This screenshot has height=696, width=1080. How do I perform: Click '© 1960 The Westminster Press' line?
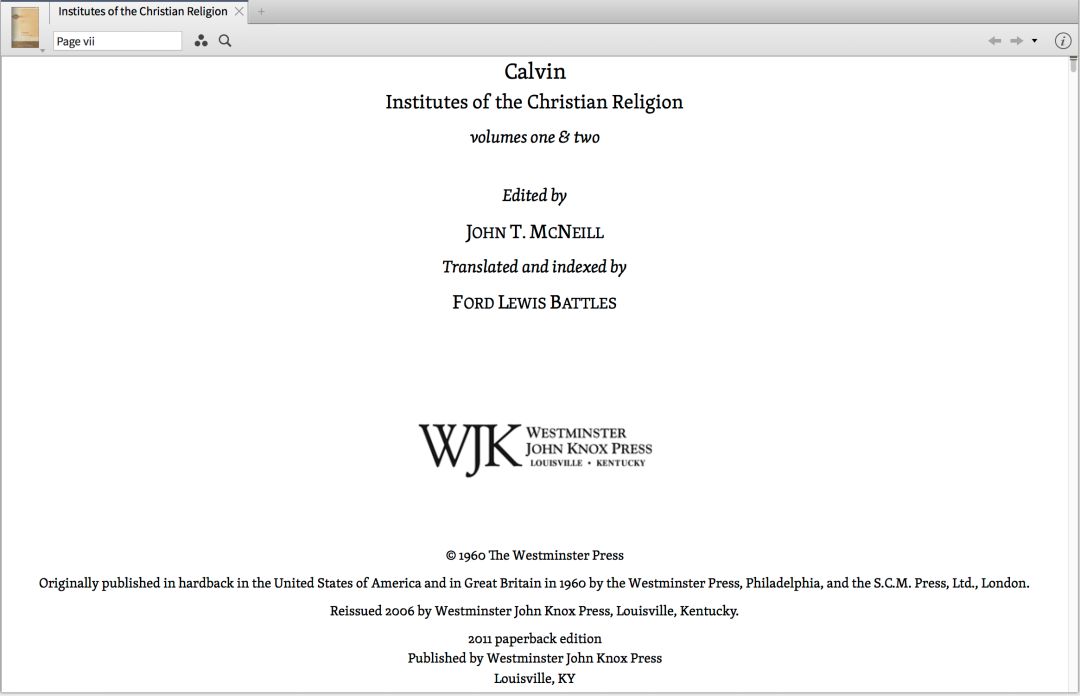534,555
